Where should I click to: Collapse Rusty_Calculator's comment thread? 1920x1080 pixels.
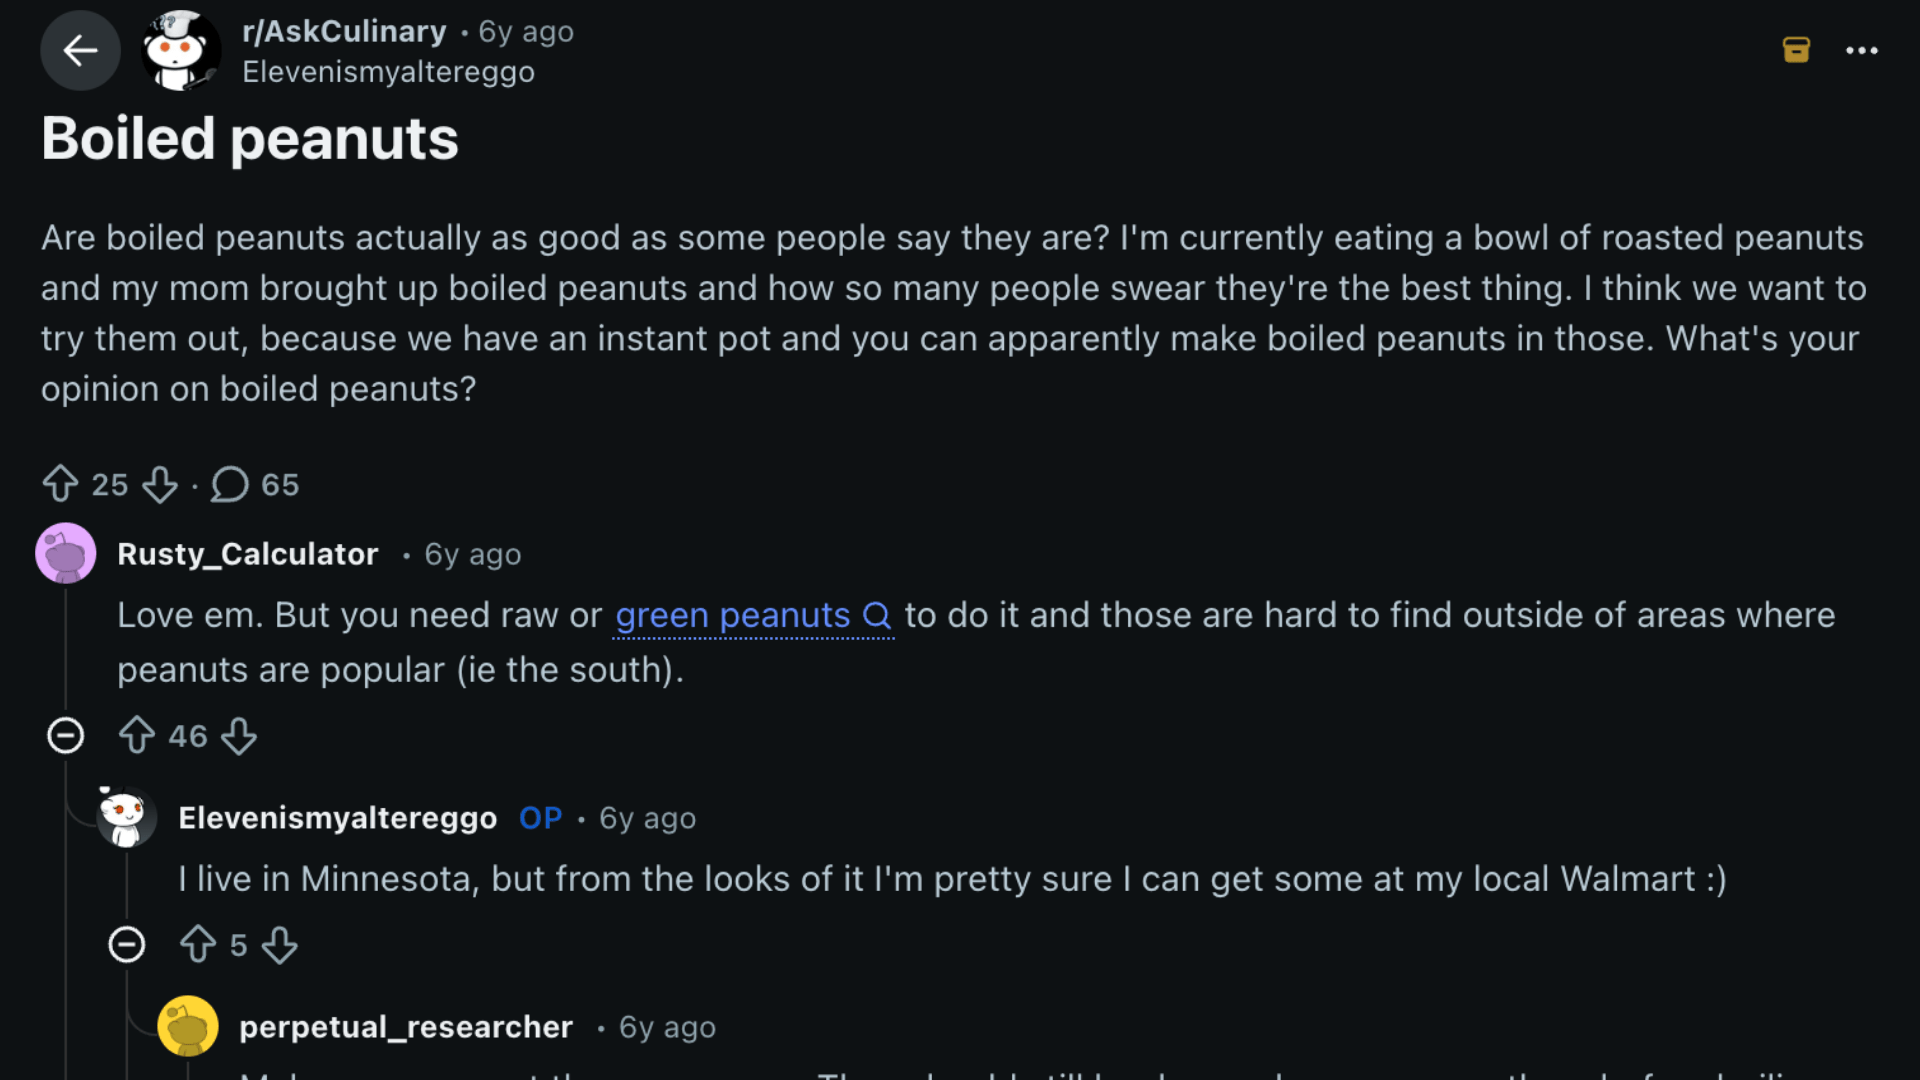[66, 736]
